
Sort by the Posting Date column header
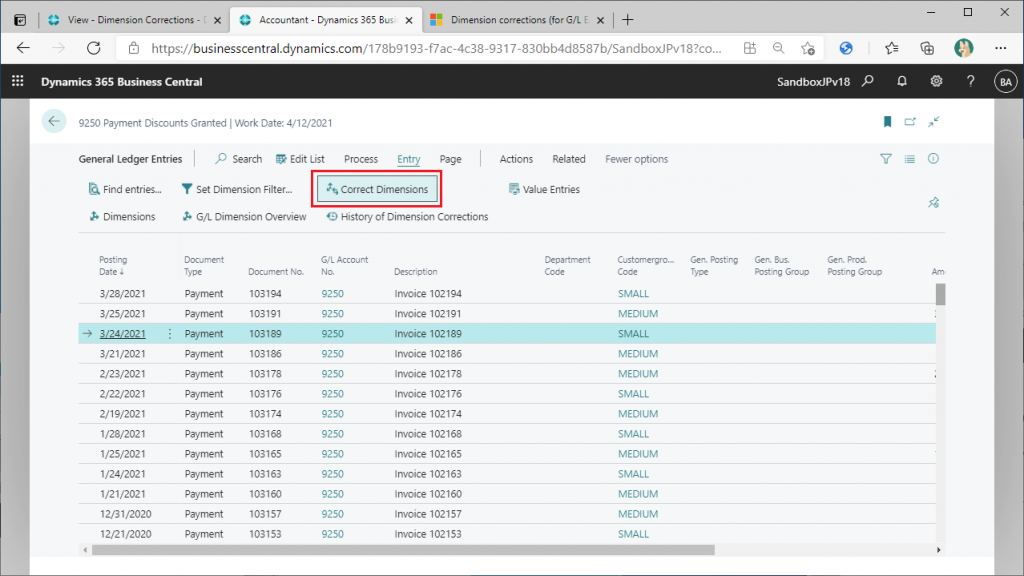[x=112, y=266]
